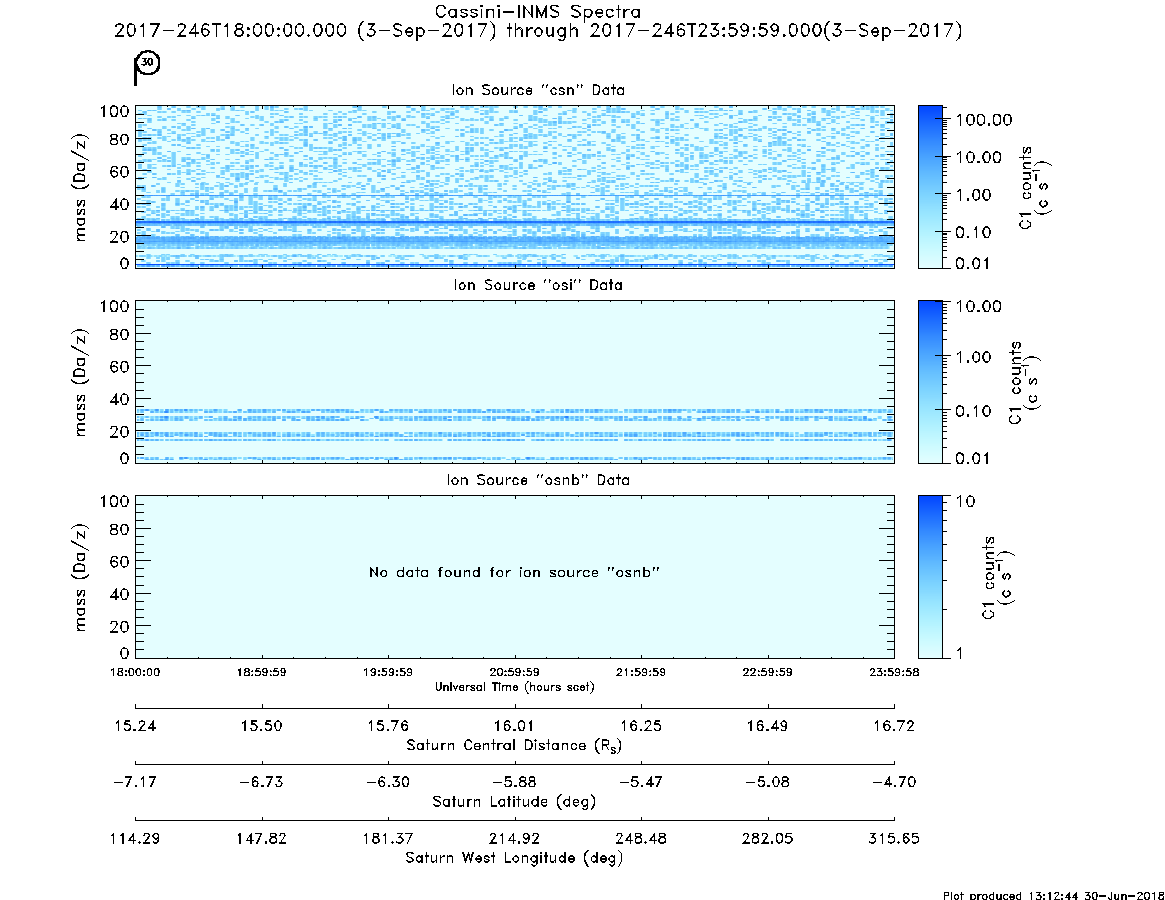Click the time label 19:59:59
The height and width of the screenshot is (900, 1165).
pyautogui.click(x=388, y=672)
